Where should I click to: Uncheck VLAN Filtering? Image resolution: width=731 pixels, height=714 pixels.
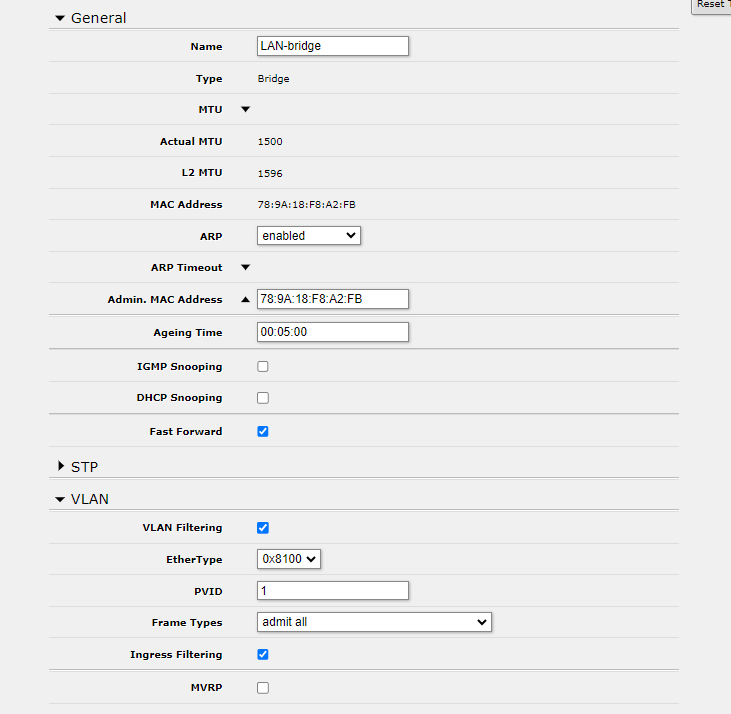[263, 528]
